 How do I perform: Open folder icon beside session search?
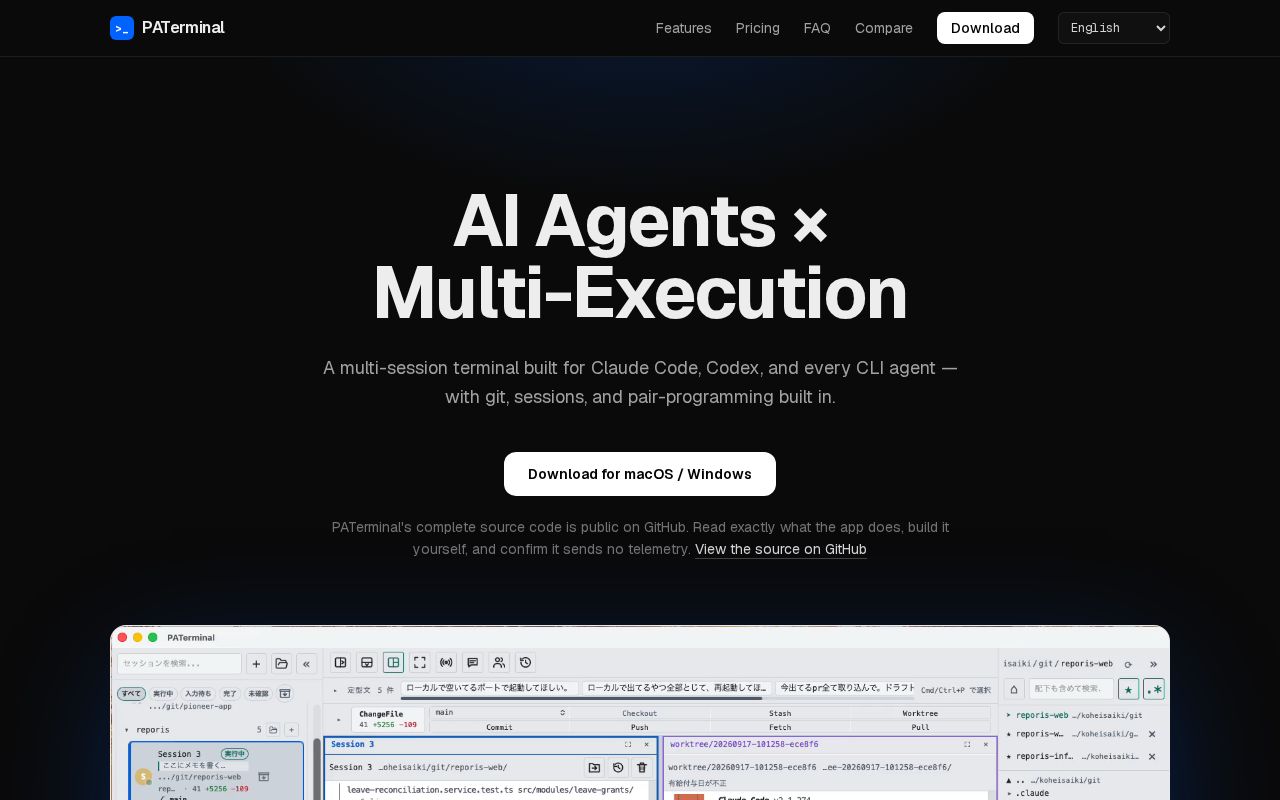point(282,663)
